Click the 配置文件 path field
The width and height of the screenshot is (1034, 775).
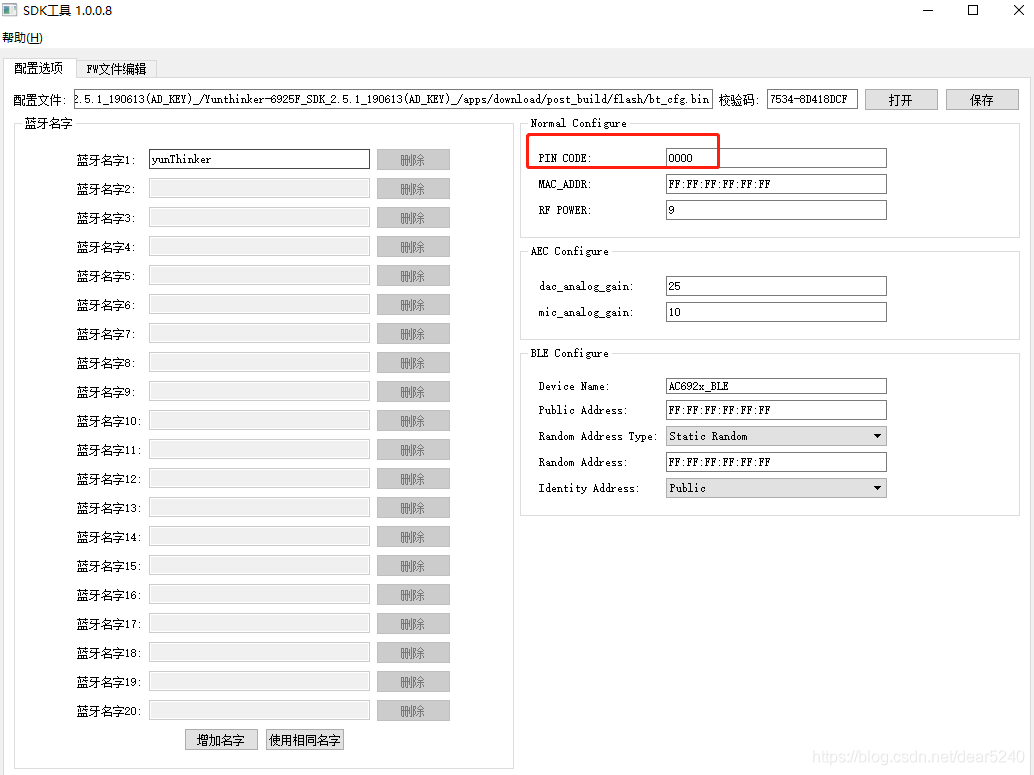pos(393,99)
